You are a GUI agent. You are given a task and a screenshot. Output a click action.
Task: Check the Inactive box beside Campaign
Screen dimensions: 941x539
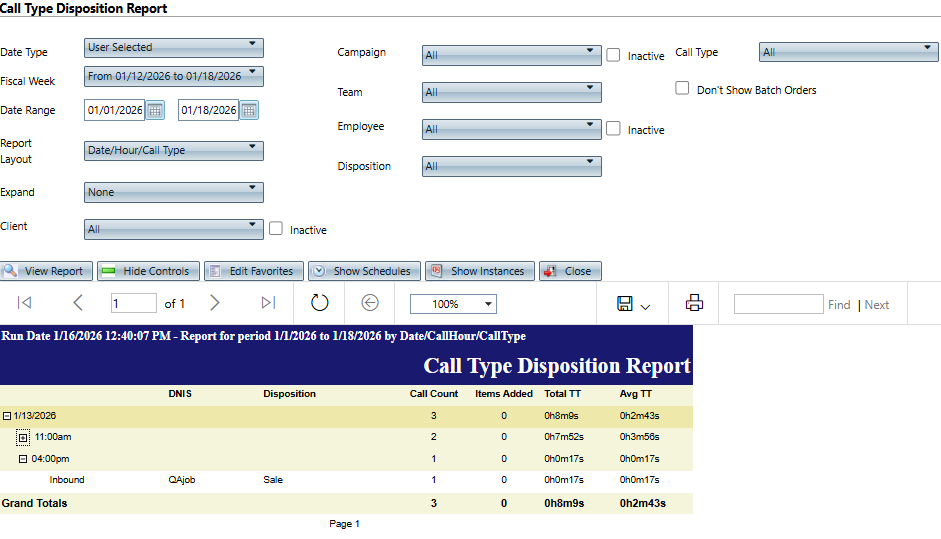point(613,55)
